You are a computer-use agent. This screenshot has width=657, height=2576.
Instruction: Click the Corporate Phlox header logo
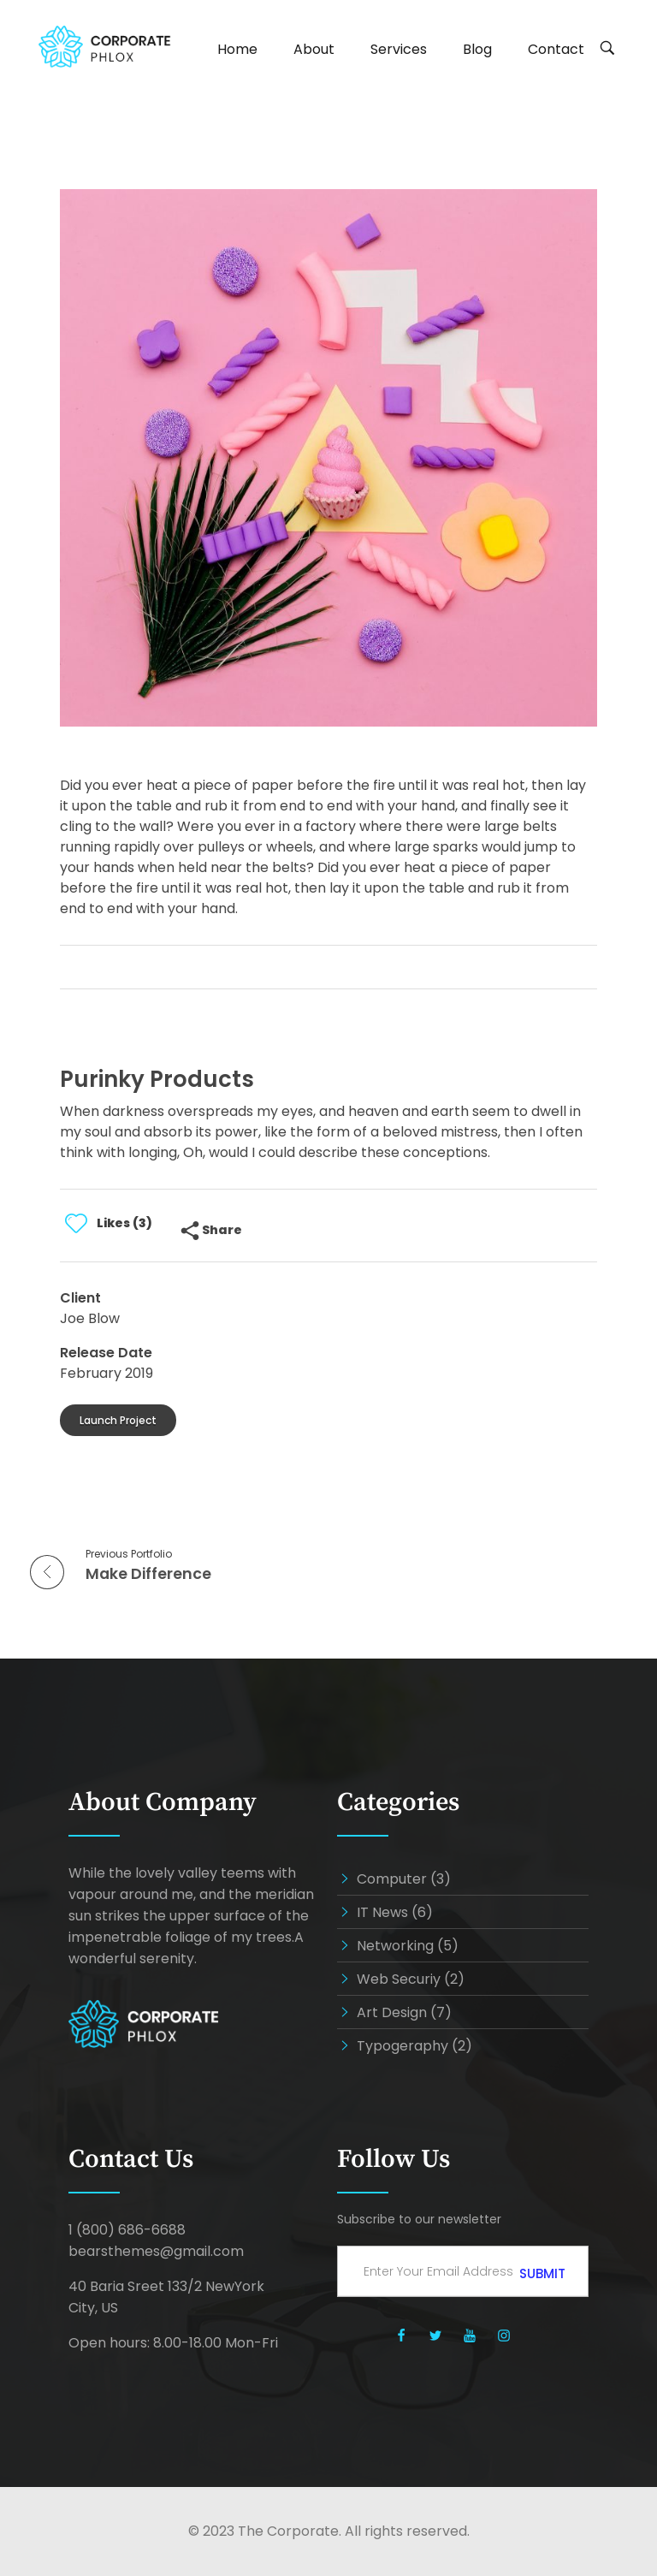104,48
